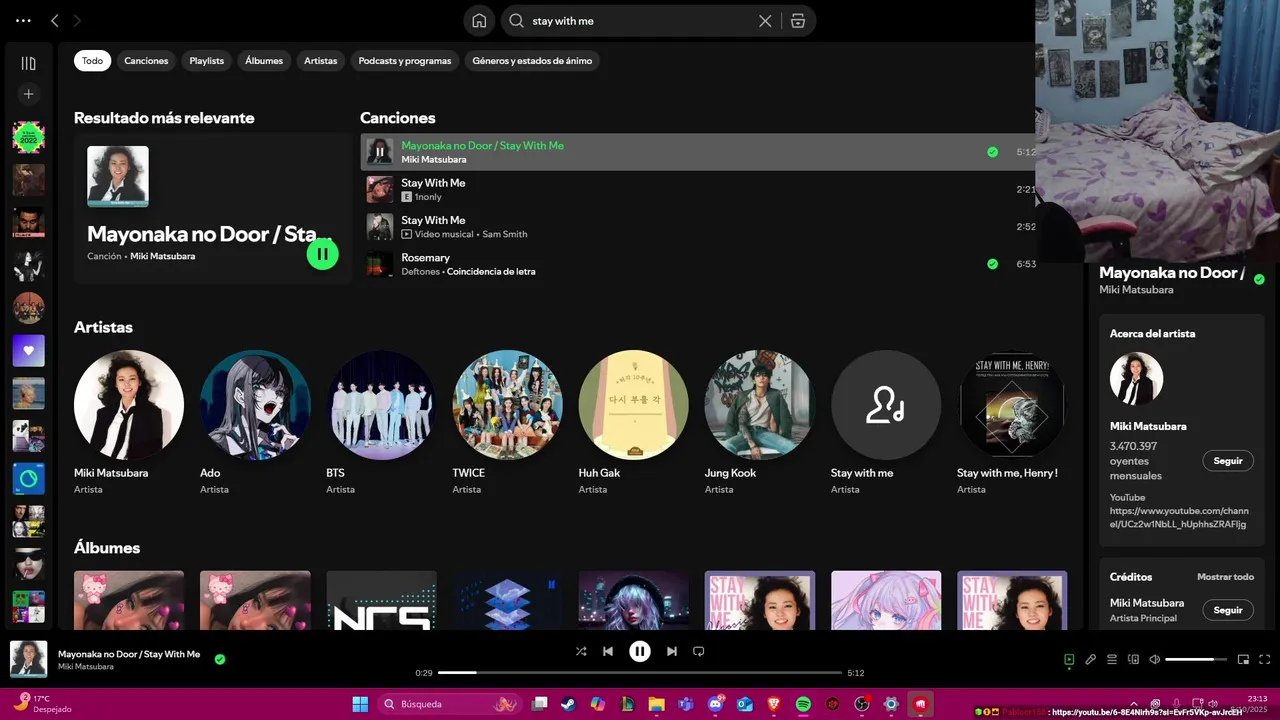This screenshot has height=720, width=1280.
Task: Open the Liked Songs heart playlist
Action: point(28,351)
